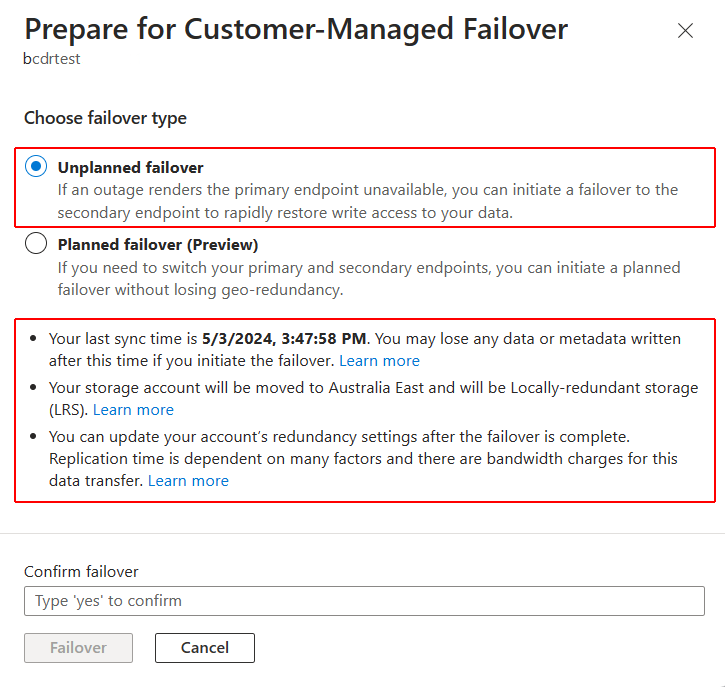Select the Unplanned failover radio button
The image size is (725, 687).
[x=36, y=167]
